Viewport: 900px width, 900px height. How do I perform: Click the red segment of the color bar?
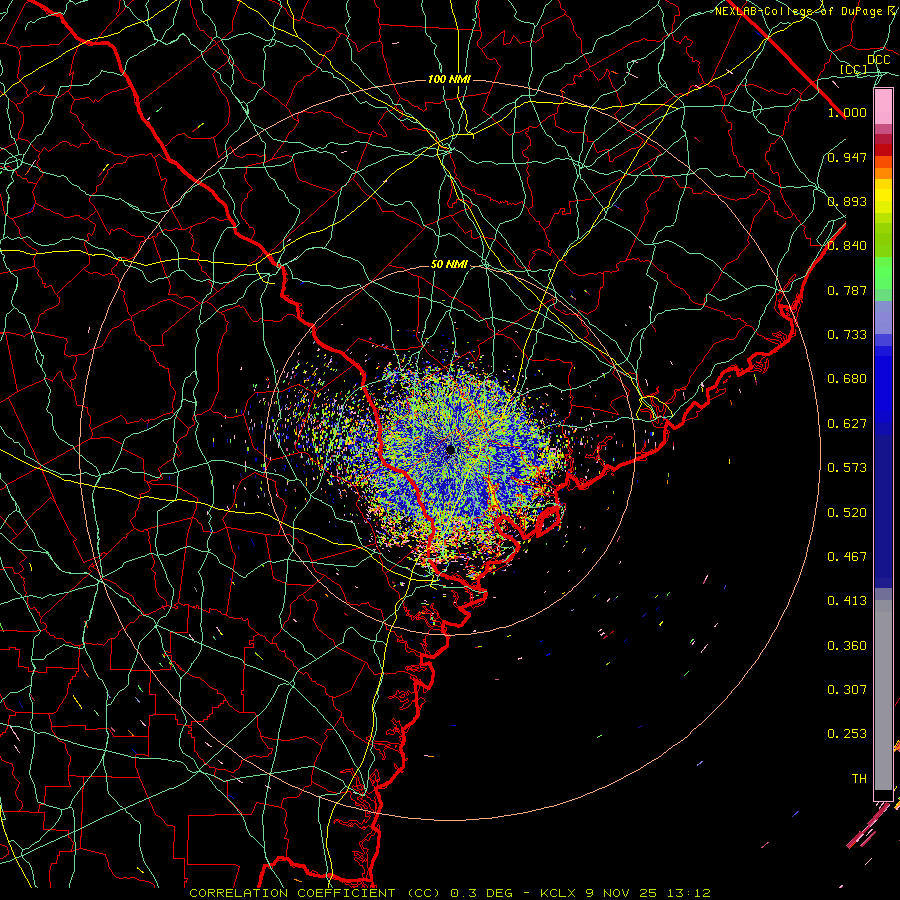883,150
